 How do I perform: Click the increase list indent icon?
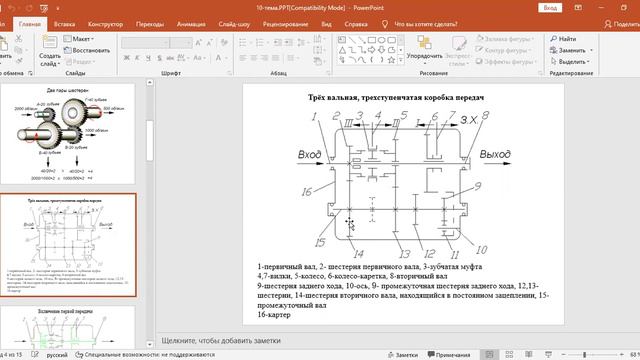pos(288,43)
